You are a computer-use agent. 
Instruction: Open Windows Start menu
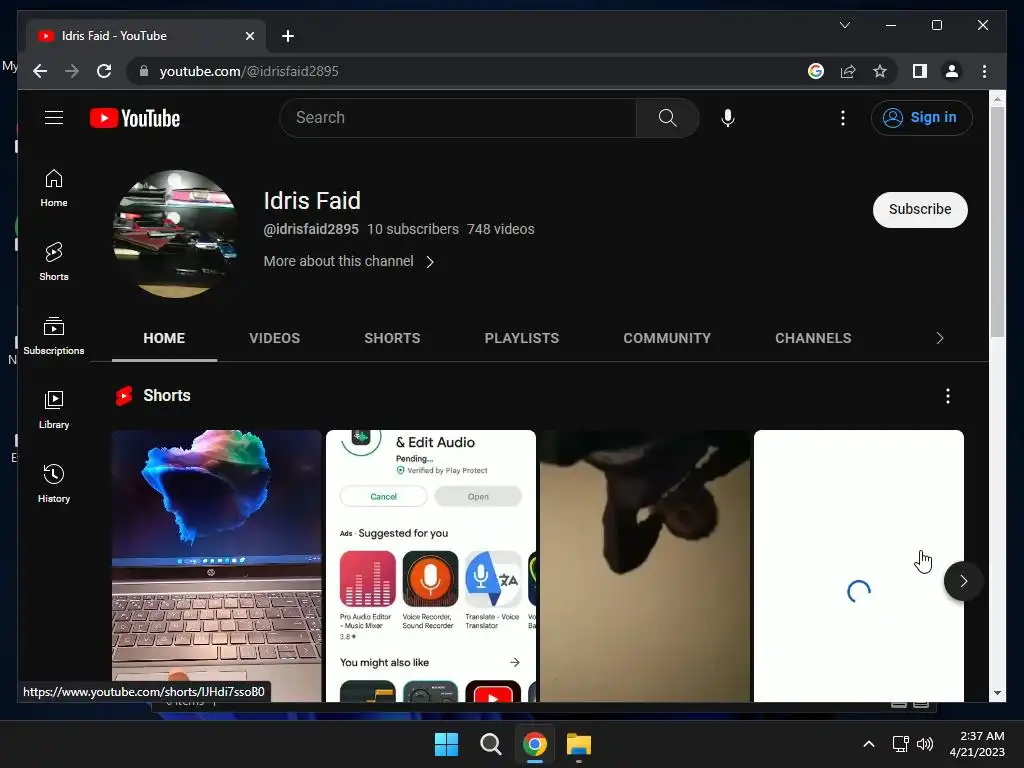tap(447, 744)
